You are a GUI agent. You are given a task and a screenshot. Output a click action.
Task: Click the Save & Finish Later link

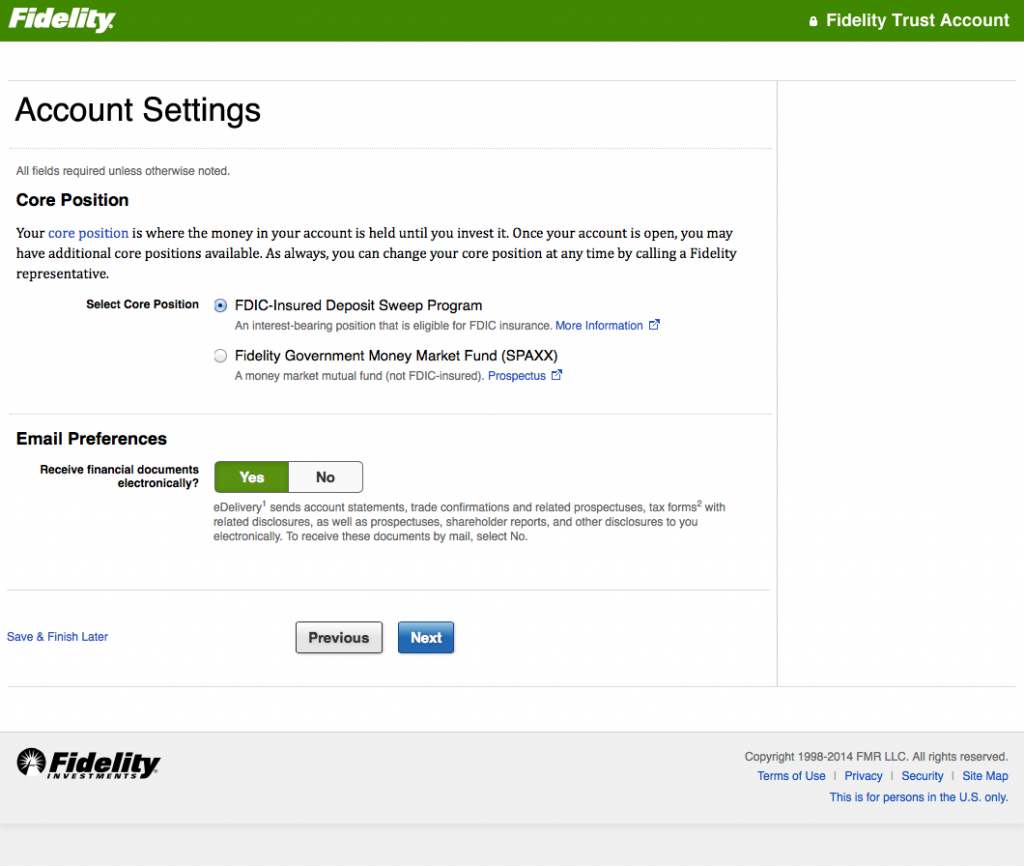57,637
